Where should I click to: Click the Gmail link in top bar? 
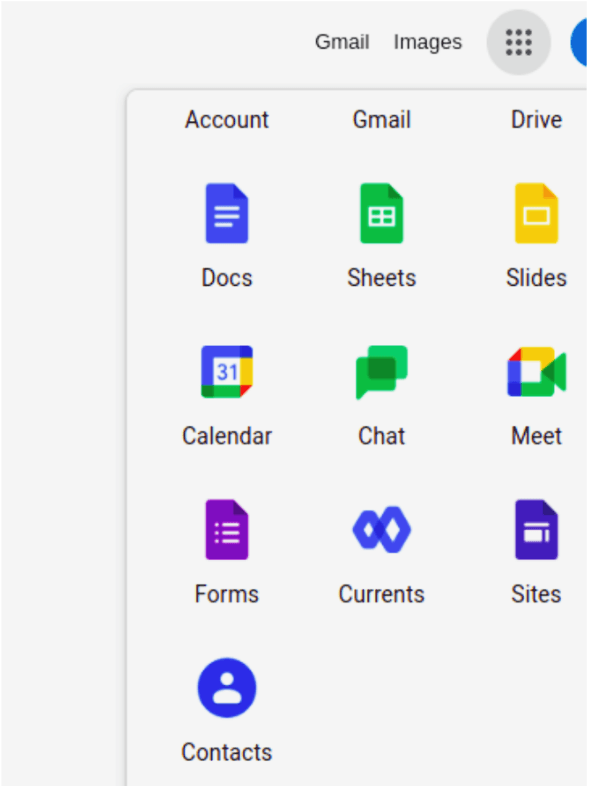pos(342,42)
